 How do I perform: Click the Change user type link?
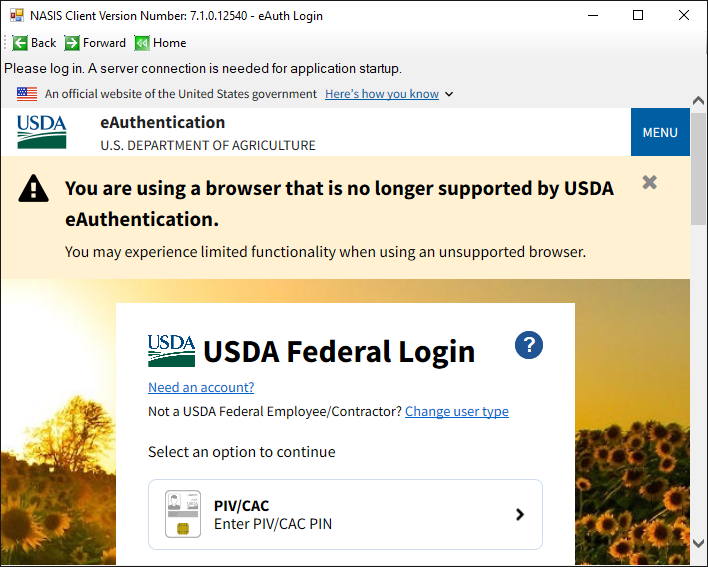point(457,412)
